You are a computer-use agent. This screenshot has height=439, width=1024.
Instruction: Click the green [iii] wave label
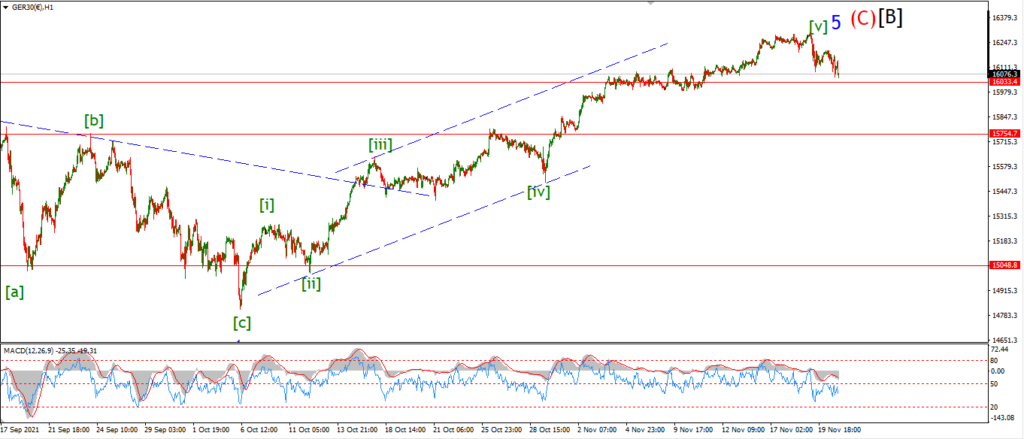click(x=380, y=144)
